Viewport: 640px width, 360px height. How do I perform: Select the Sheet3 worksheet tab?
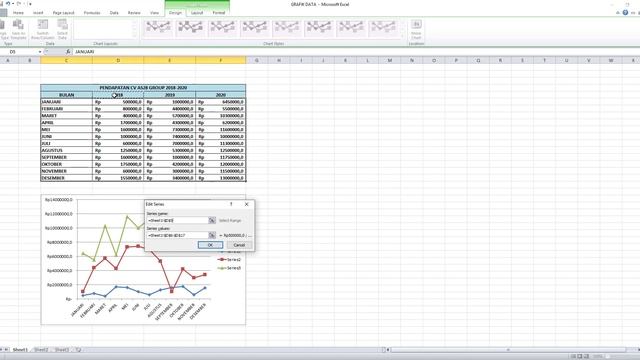[62, 350]
